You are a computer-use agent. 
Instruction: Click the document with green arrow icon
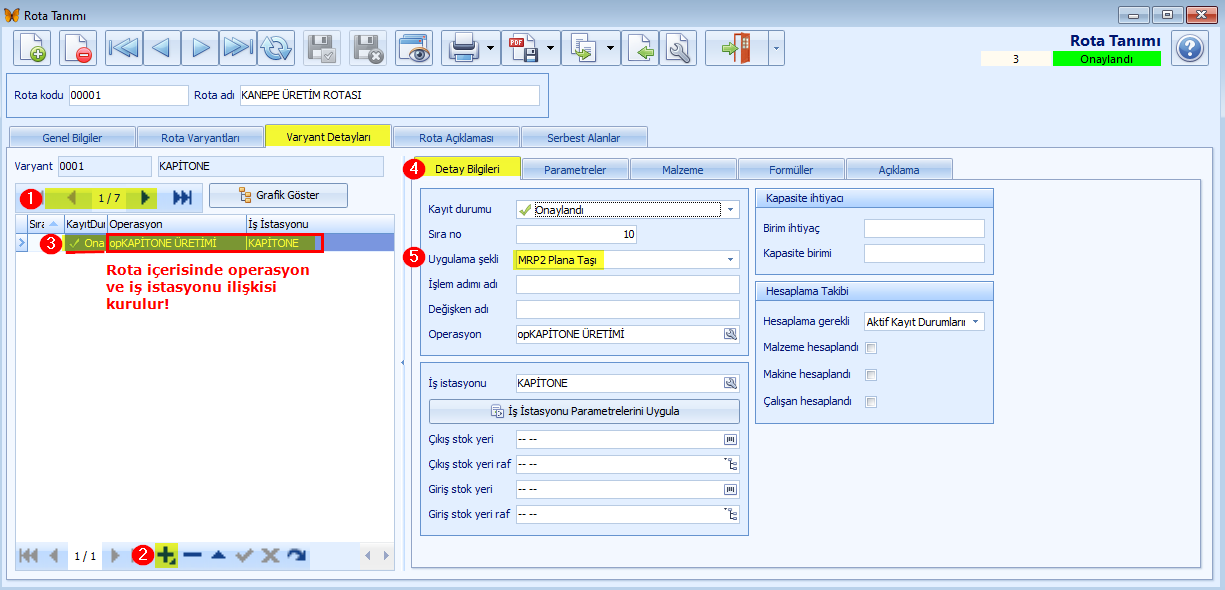coord(641,48)
